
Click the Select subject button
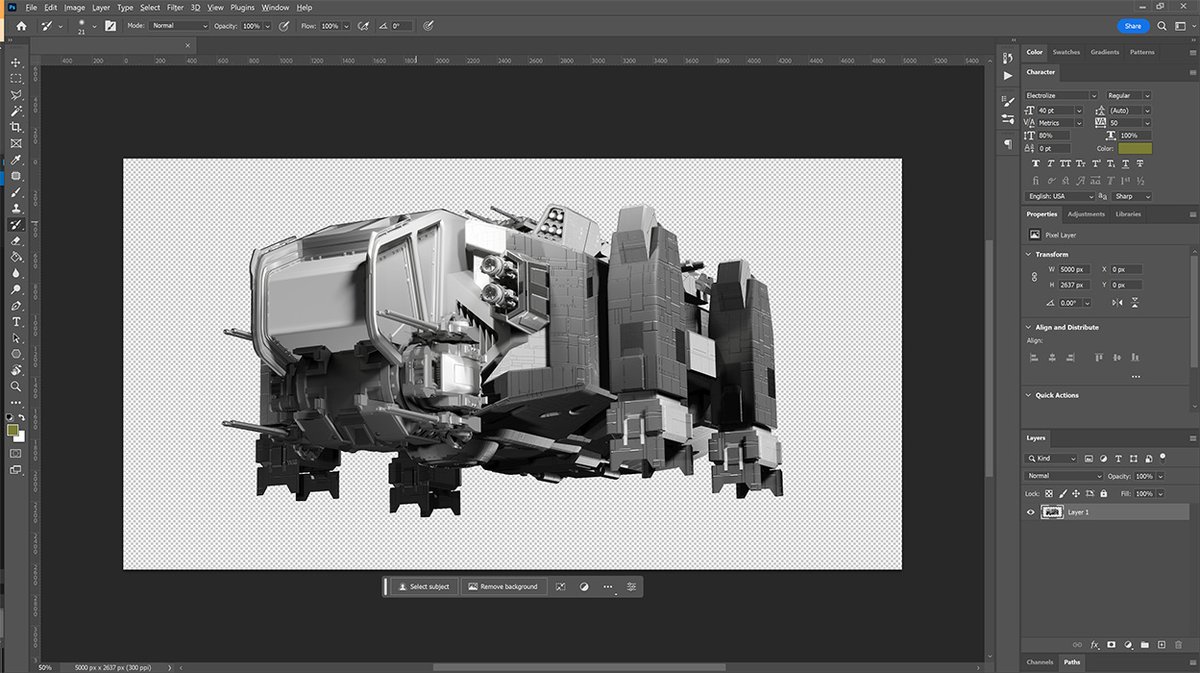(x=423, y=587)
